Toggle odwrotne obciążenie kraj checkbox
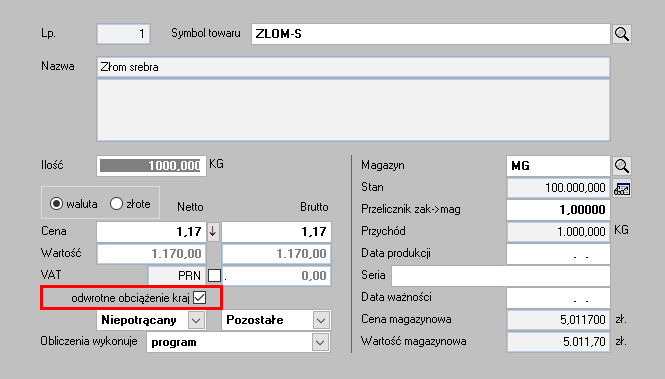665x379 pixels. [x=199, y=298]
